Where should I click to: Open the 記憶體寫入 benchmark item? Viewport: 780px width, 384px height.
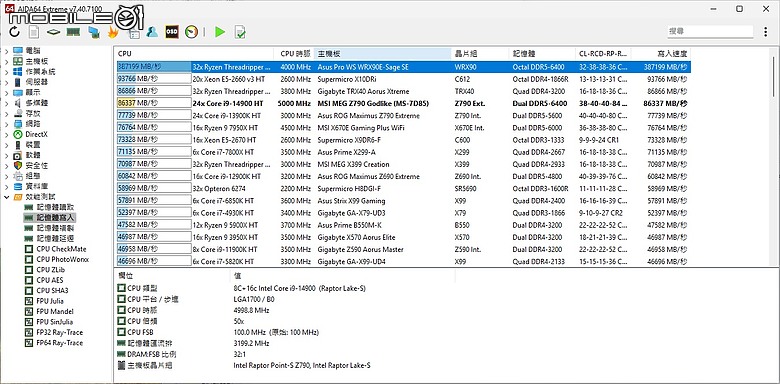(x=55, y=217)
